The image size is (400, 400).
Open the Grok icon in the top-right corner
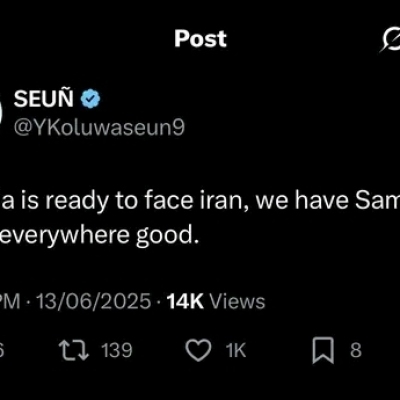click(390, 39)
